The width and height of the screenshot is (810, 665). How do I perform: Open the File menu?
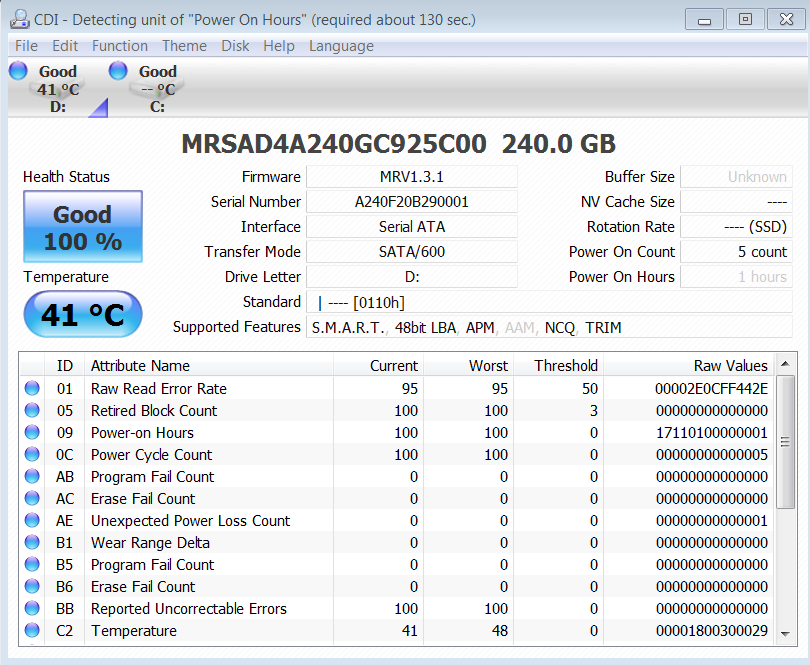26,46
